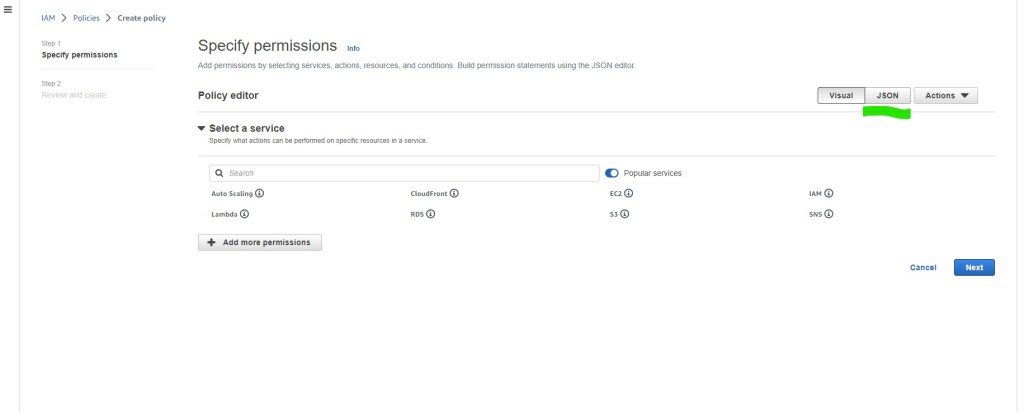Image resolution: width=1024 pixels, height=412 pixels.
Task: Collapse the Select a service section
Action: [x=201, y=128]
